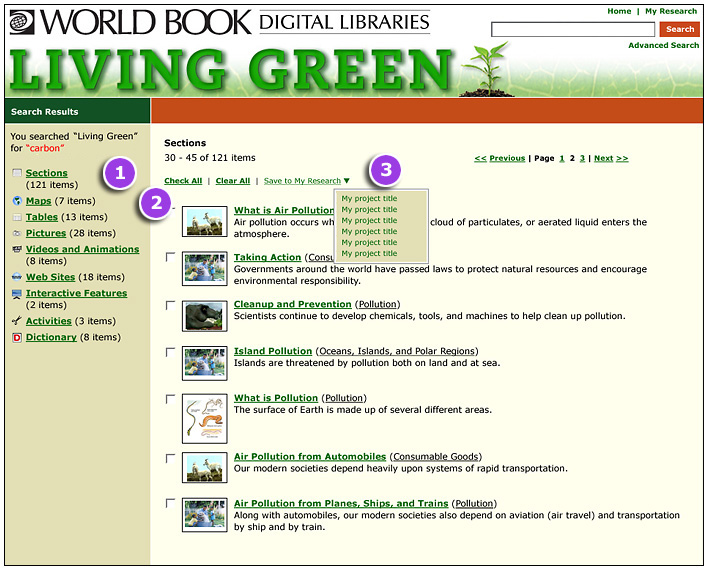Check the Planes, Ships, and Trains box
The width and height of the screenshot is (710, 574).
coord(170,503)
